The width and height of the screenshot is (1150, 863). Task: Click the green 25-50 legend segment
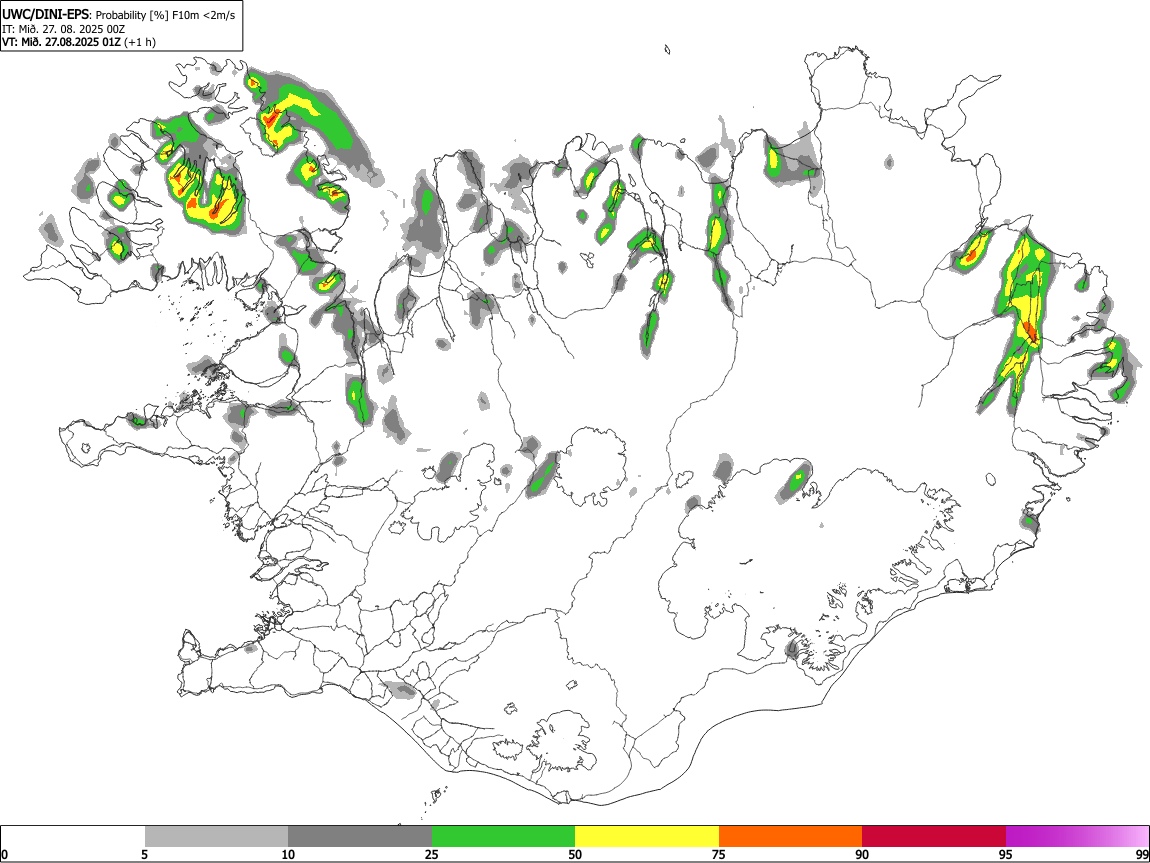(503, 836)
